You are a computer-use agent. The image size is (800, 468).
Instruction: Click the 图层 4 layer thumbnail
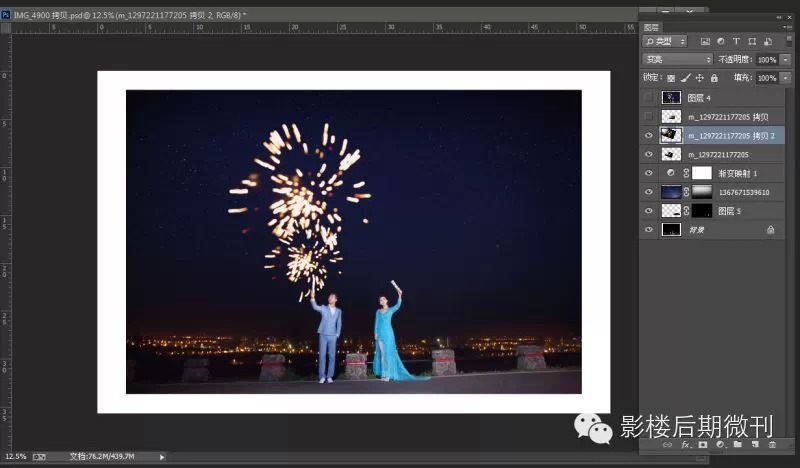pos(671,97)
